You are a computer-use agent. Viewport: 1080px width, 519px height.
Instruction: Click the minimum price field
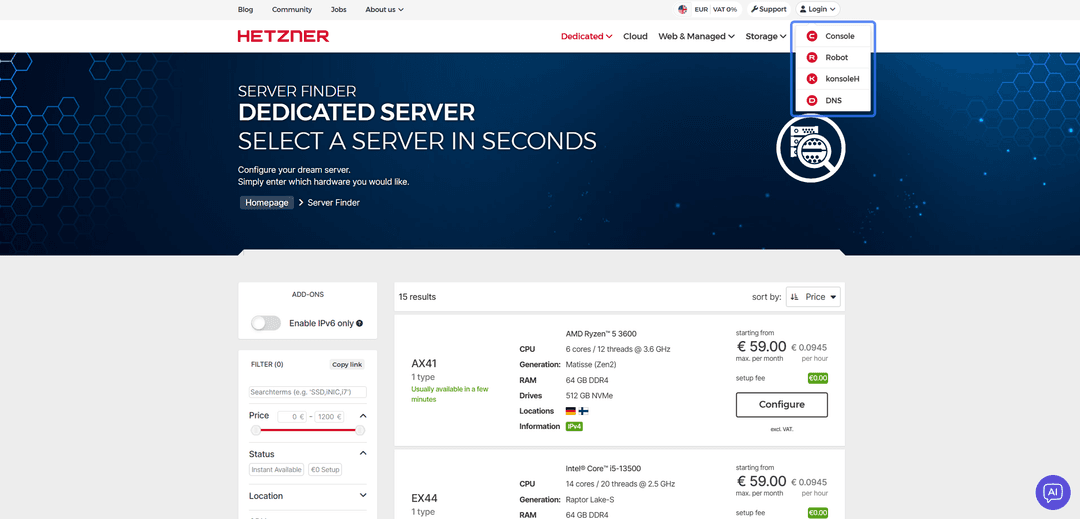click(292, 416)
